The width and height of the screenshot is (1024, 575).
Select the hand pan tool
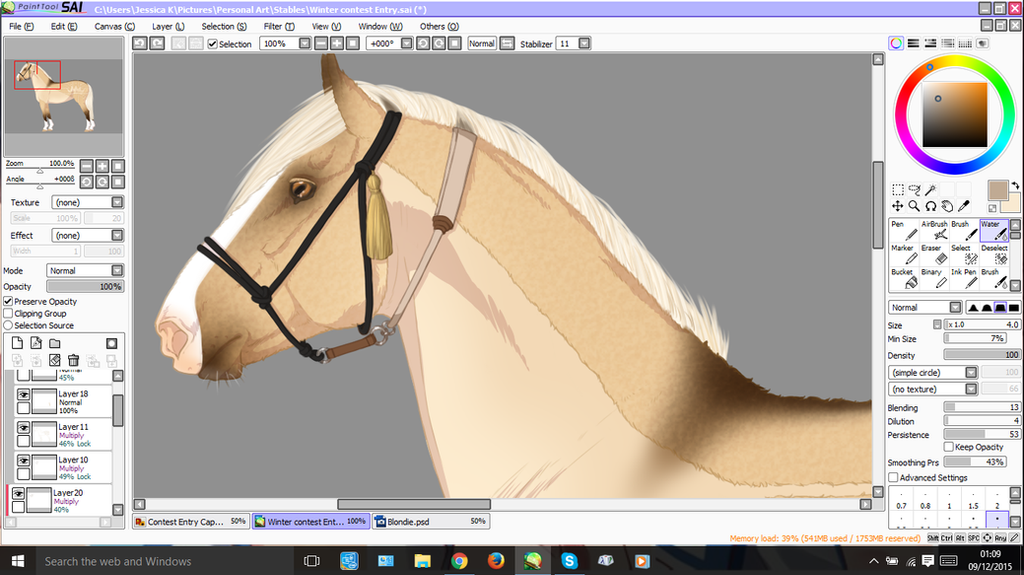pos(947,206)
